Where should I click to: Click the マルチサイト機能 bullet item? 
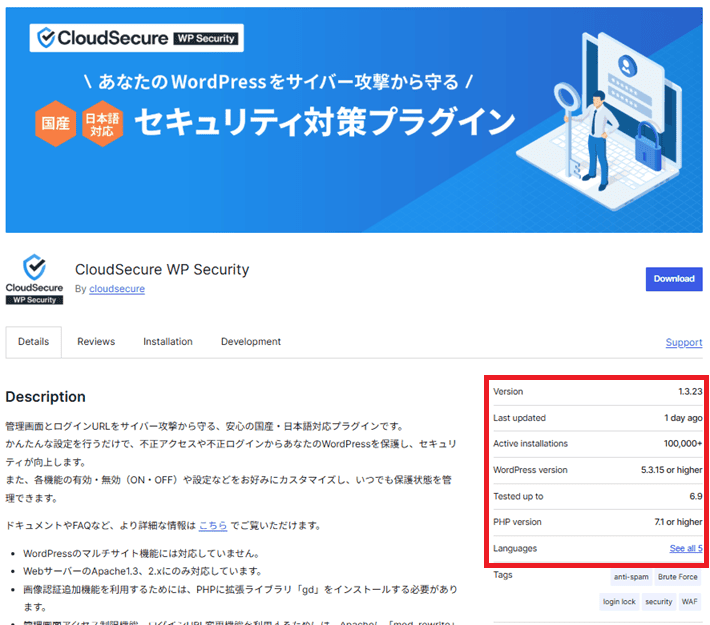point(142,553)
